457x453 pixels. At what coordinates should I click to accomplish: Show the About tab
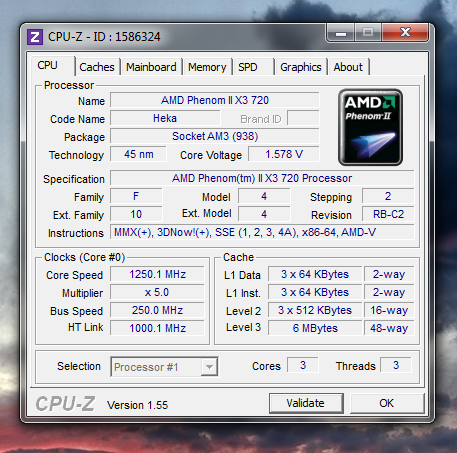pyautogui.click(x=348, y=67)
